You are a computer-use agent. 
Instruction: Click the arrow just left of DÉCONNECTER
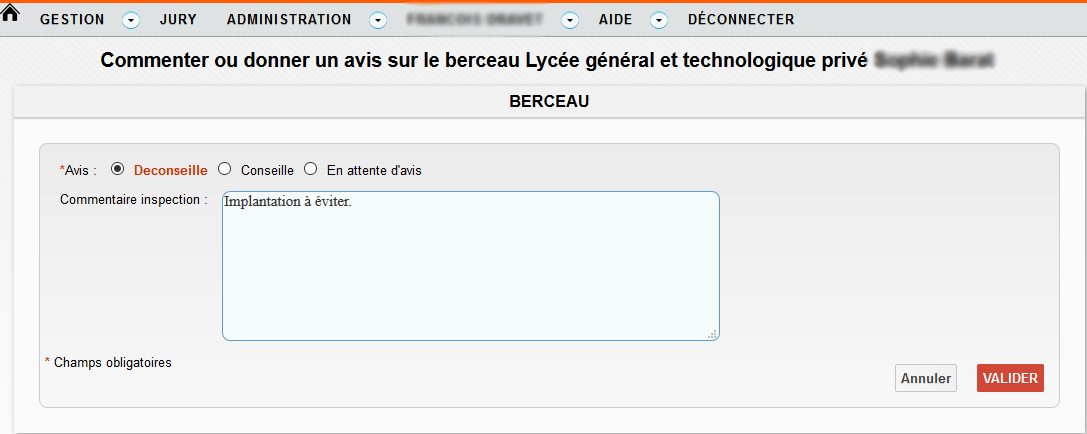pyautogui.click(x=659, y=20)
